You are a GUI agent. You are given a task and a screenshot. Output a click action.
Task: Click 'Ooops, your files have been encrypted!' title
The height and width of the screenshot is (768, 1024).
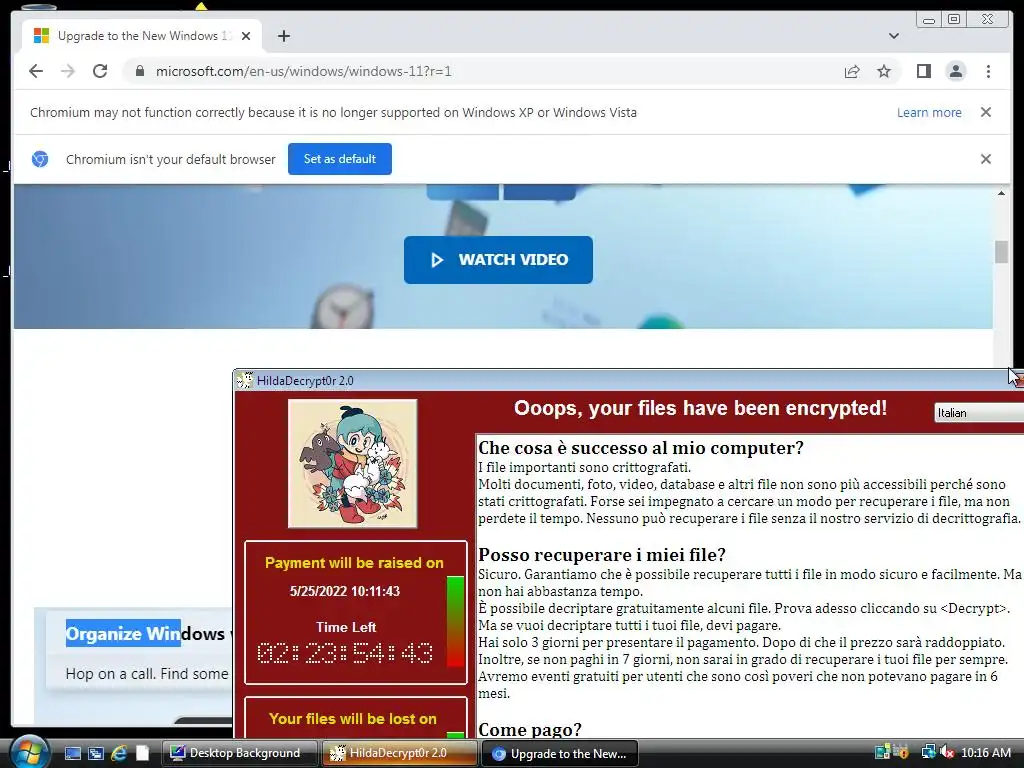point(701,408)
